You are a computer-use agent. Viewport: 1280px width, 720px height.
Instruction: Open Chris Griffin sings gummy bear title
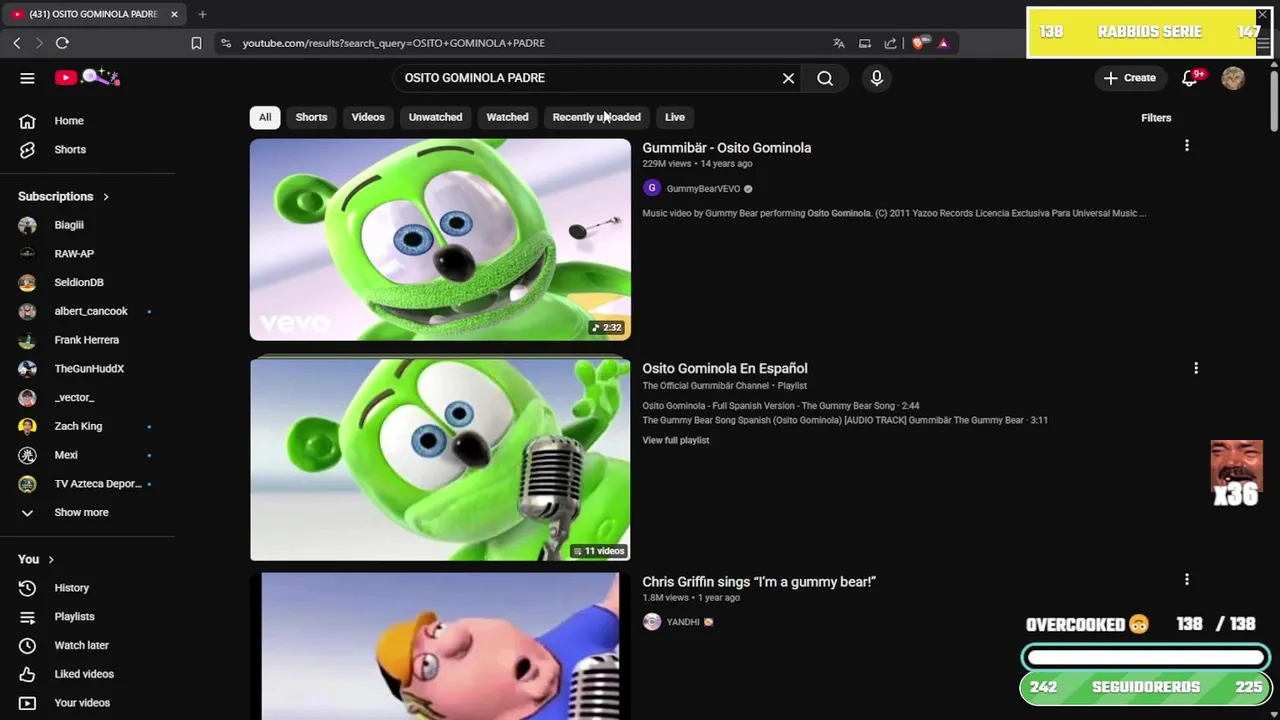[x=759, y=582]
